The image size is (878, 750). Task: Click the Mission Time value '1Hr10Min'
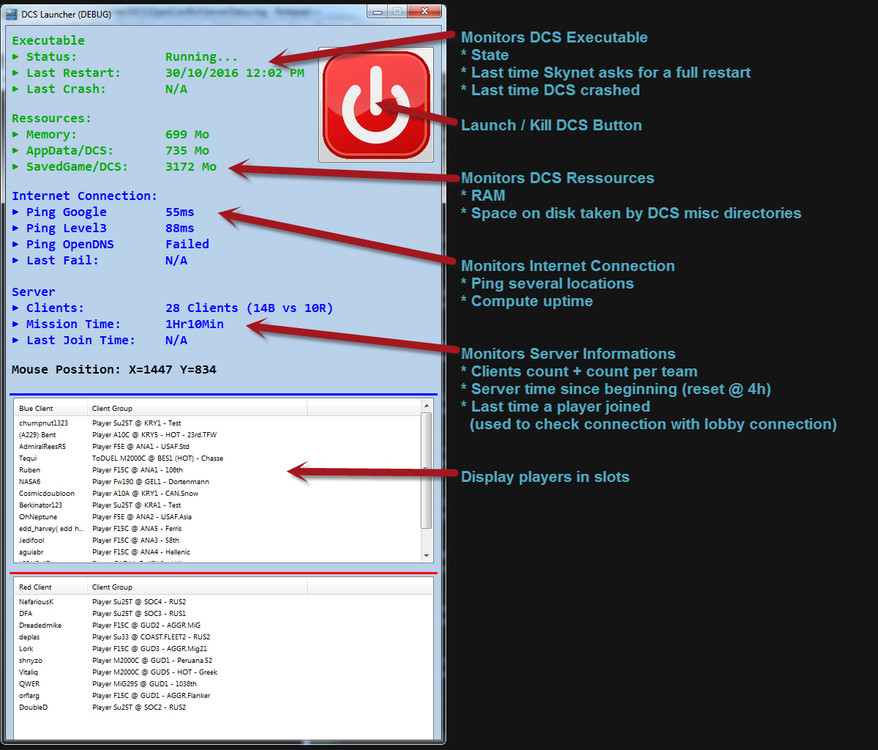coord(194,325)
